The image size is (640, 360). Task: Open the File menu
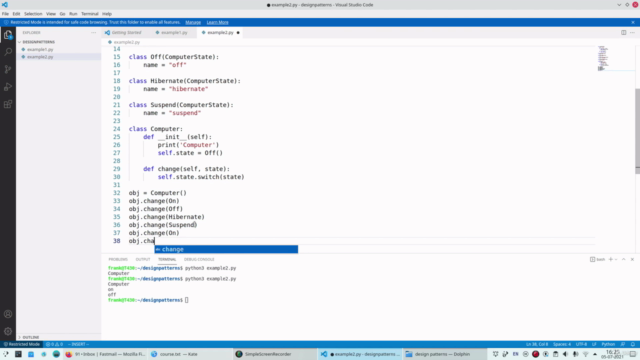[x=5, y=14]
